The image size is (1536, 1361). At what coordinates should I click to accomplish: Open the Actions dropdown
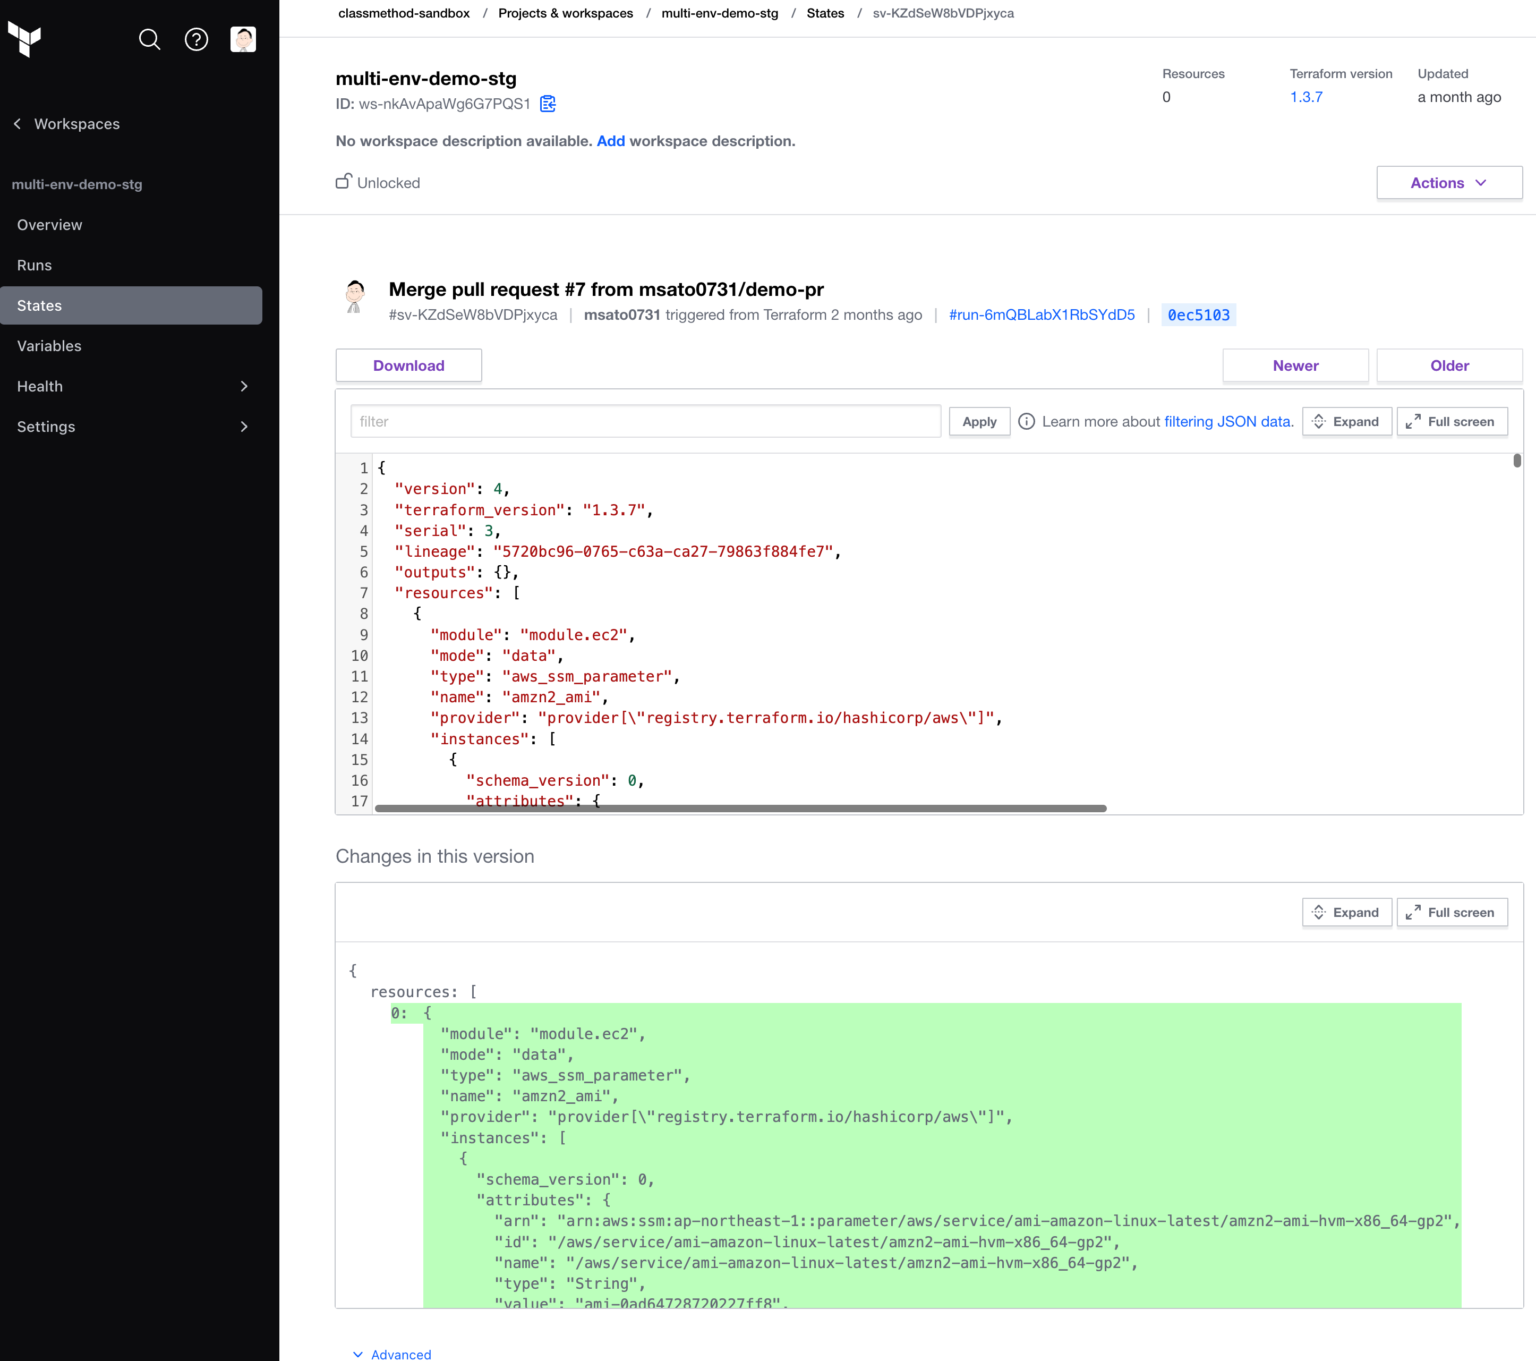1448,182
